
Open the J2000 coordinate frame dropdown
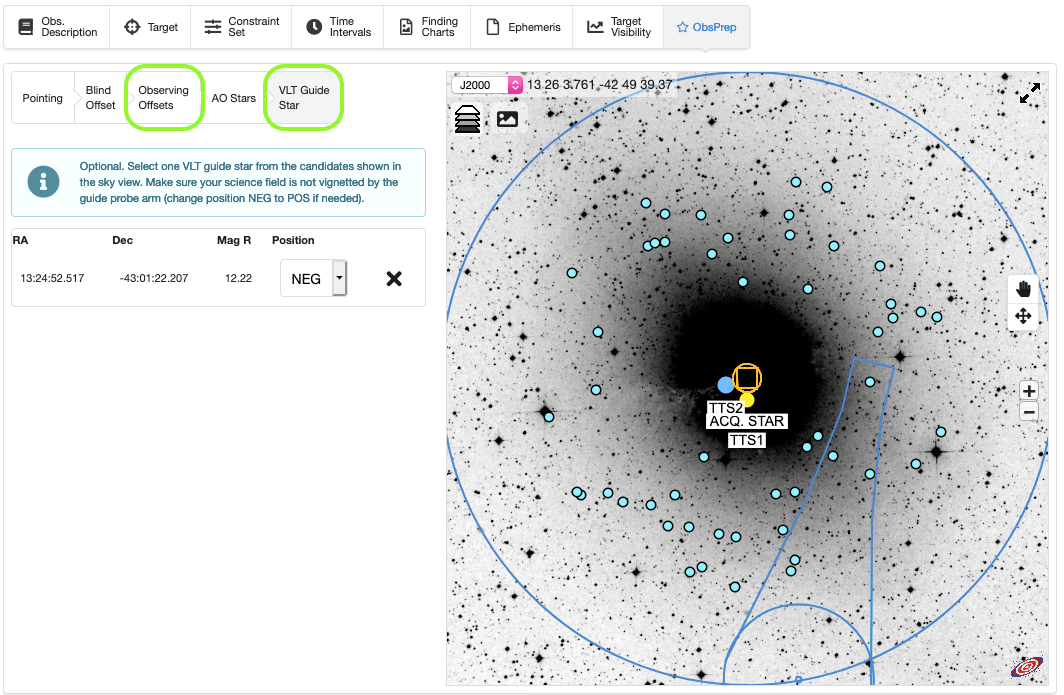(x=487, y=85)
